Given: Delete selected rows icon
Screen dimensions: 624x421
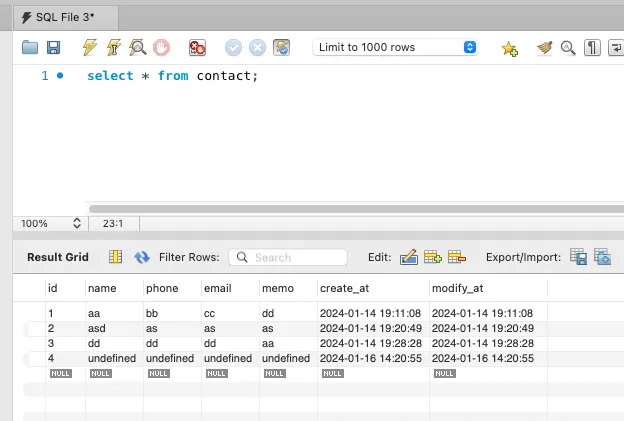Looking at the screenshot, I should tap(456, 257).
